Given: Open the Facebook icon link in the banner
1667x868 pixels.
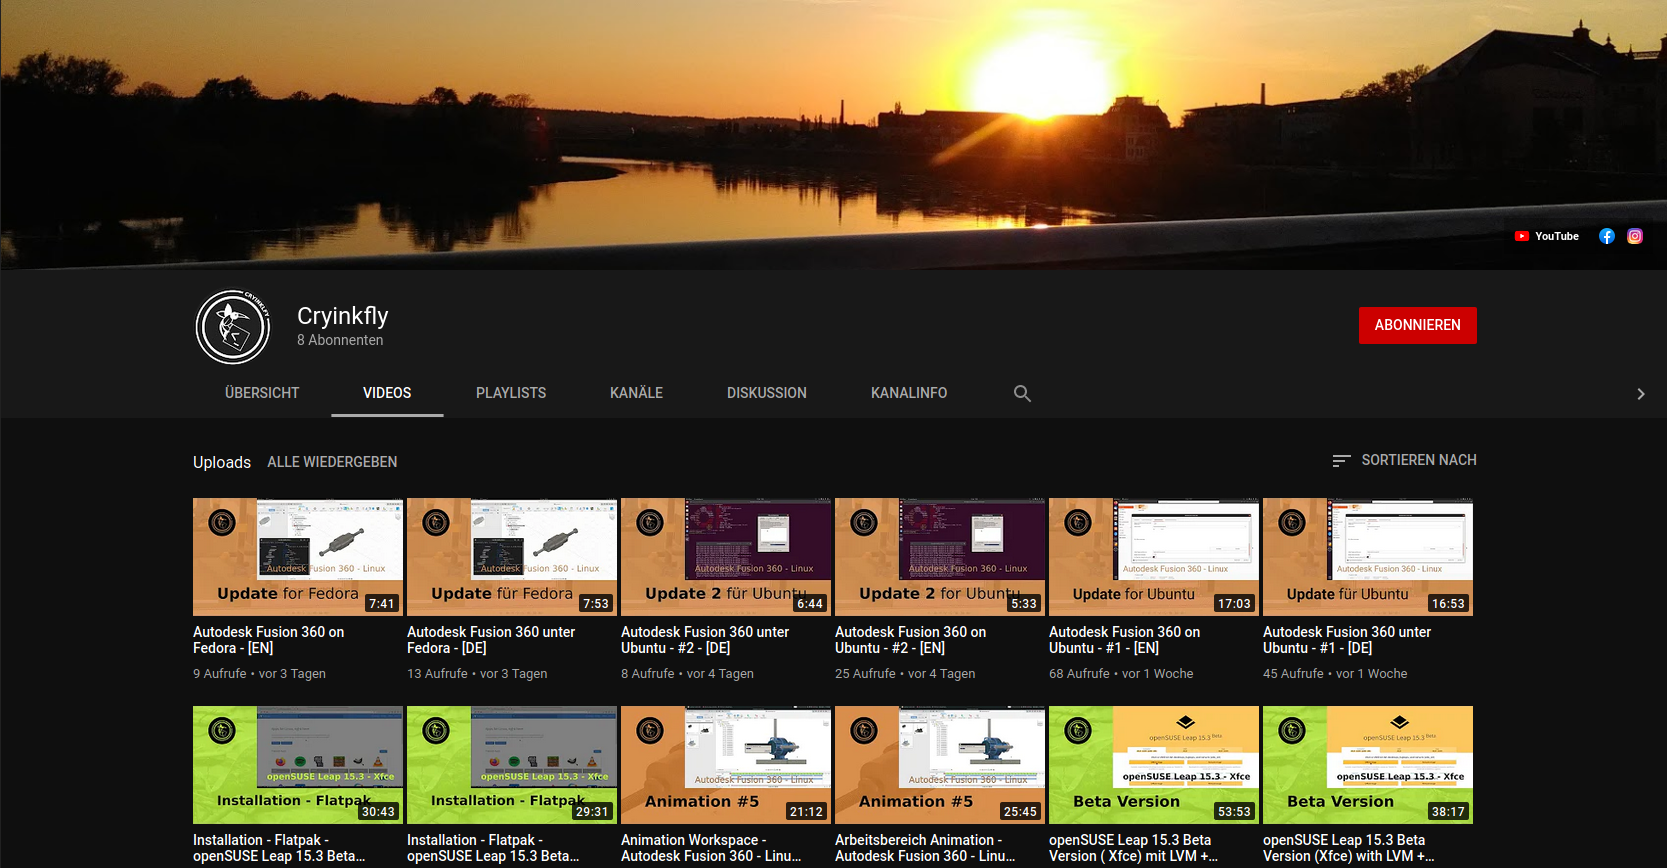Looking at the screenshot, I should tap(1607, 236).
